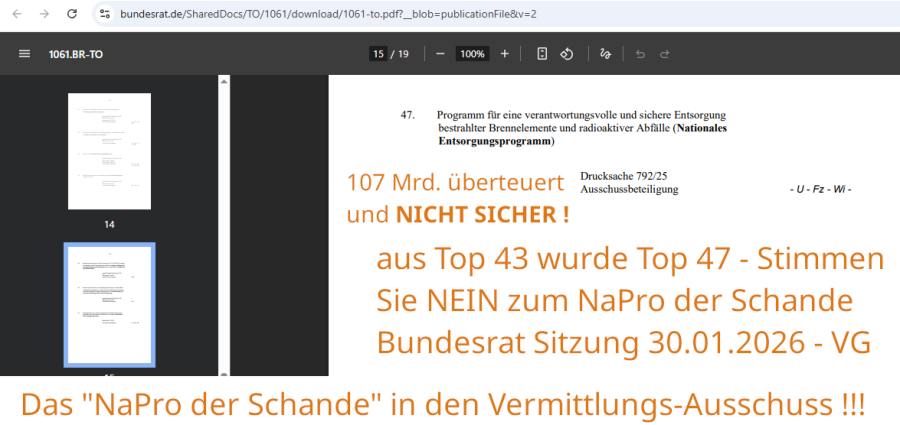
Task: Select the highlighted page 15 thumbnail
Action: click(109, 305)
